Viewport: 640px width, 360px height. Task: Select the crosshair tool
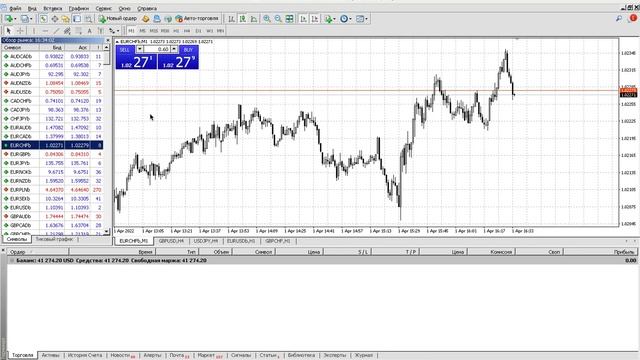coord(20,31)
